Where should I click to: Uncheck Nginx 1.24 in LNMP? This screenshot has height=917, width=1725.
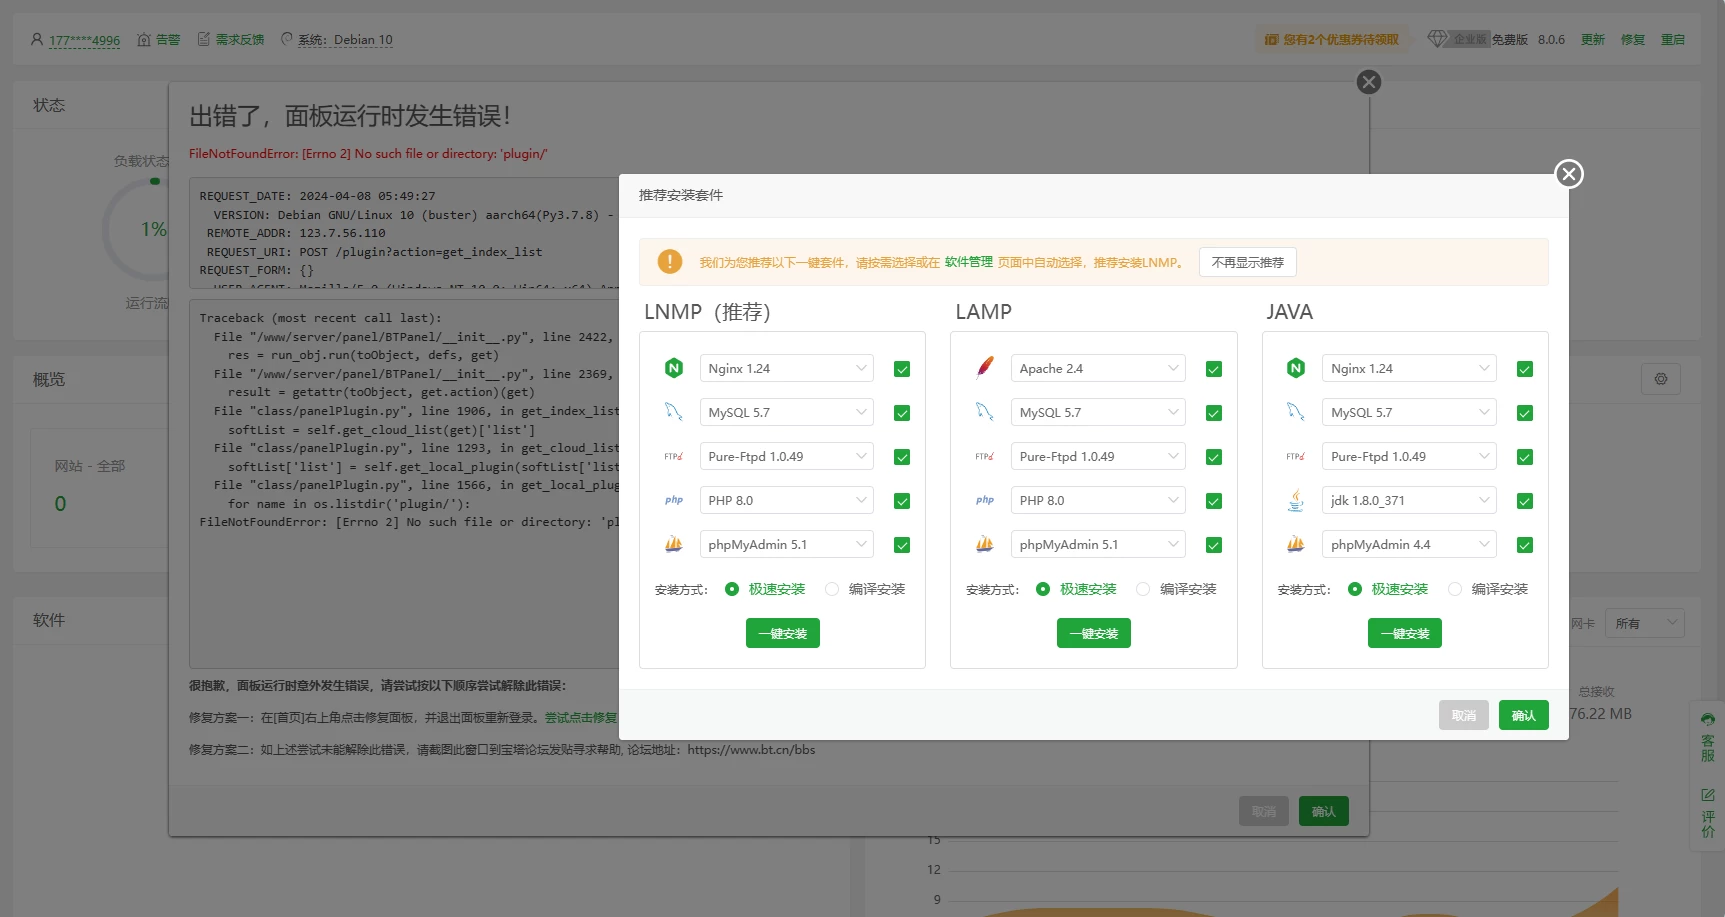[x=902, y=369]
